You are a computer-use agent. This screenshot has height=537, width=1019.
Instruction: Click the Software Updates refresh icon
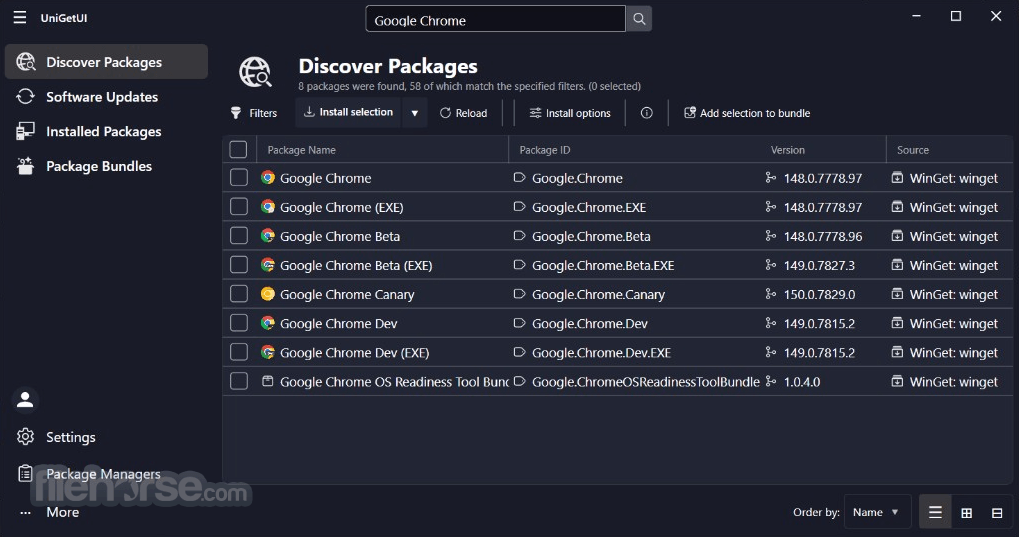click(25, 96)
